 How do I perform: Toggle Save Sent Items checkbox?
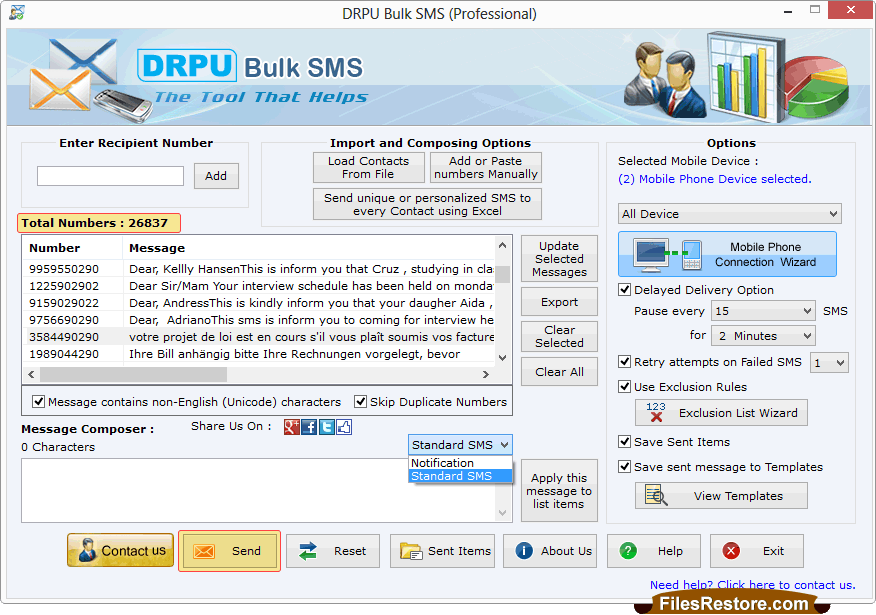625,442
